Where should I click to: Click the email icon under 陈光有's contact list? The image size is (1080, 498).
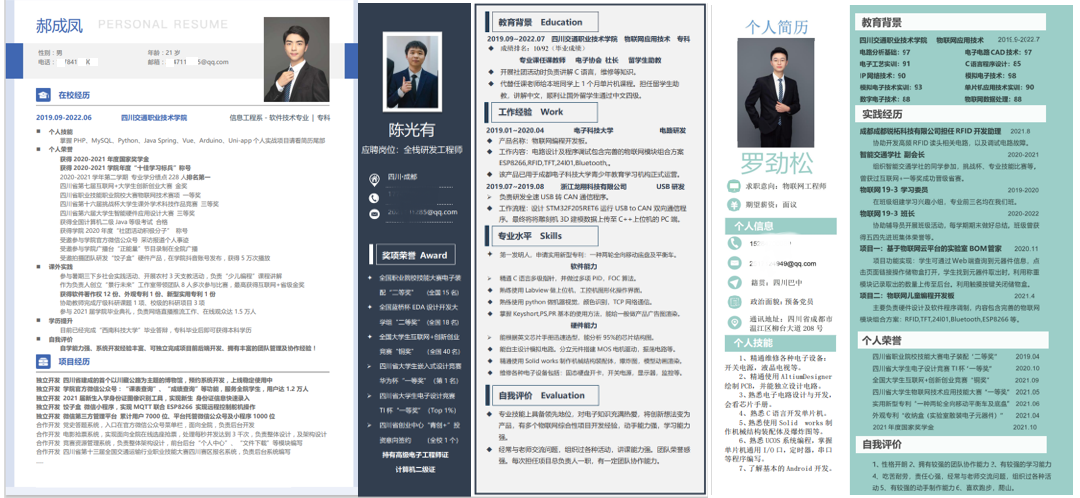coord(374,212)
